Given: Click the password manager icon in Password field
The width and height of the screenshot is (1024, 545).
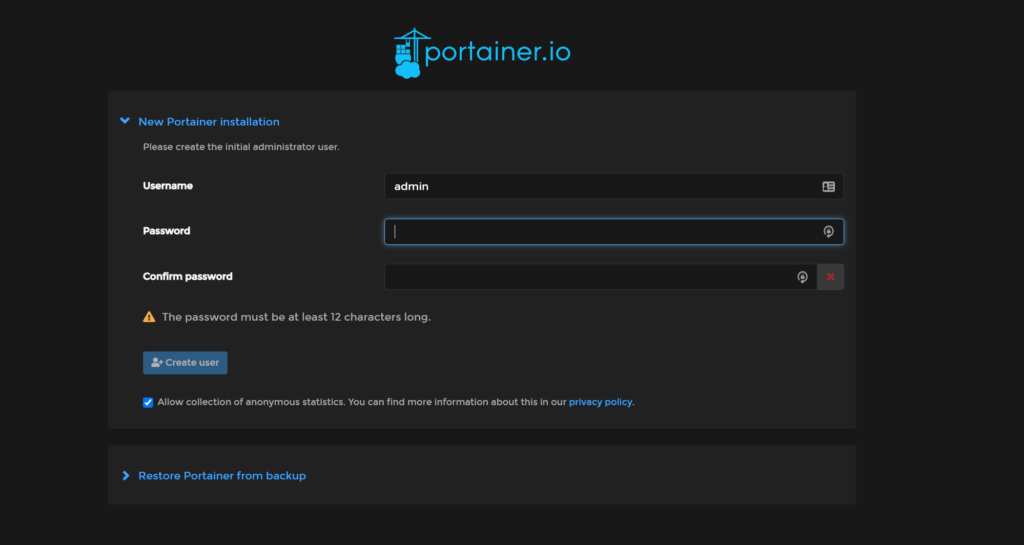Looking at the screenshot, I should (x=828, y=232).
